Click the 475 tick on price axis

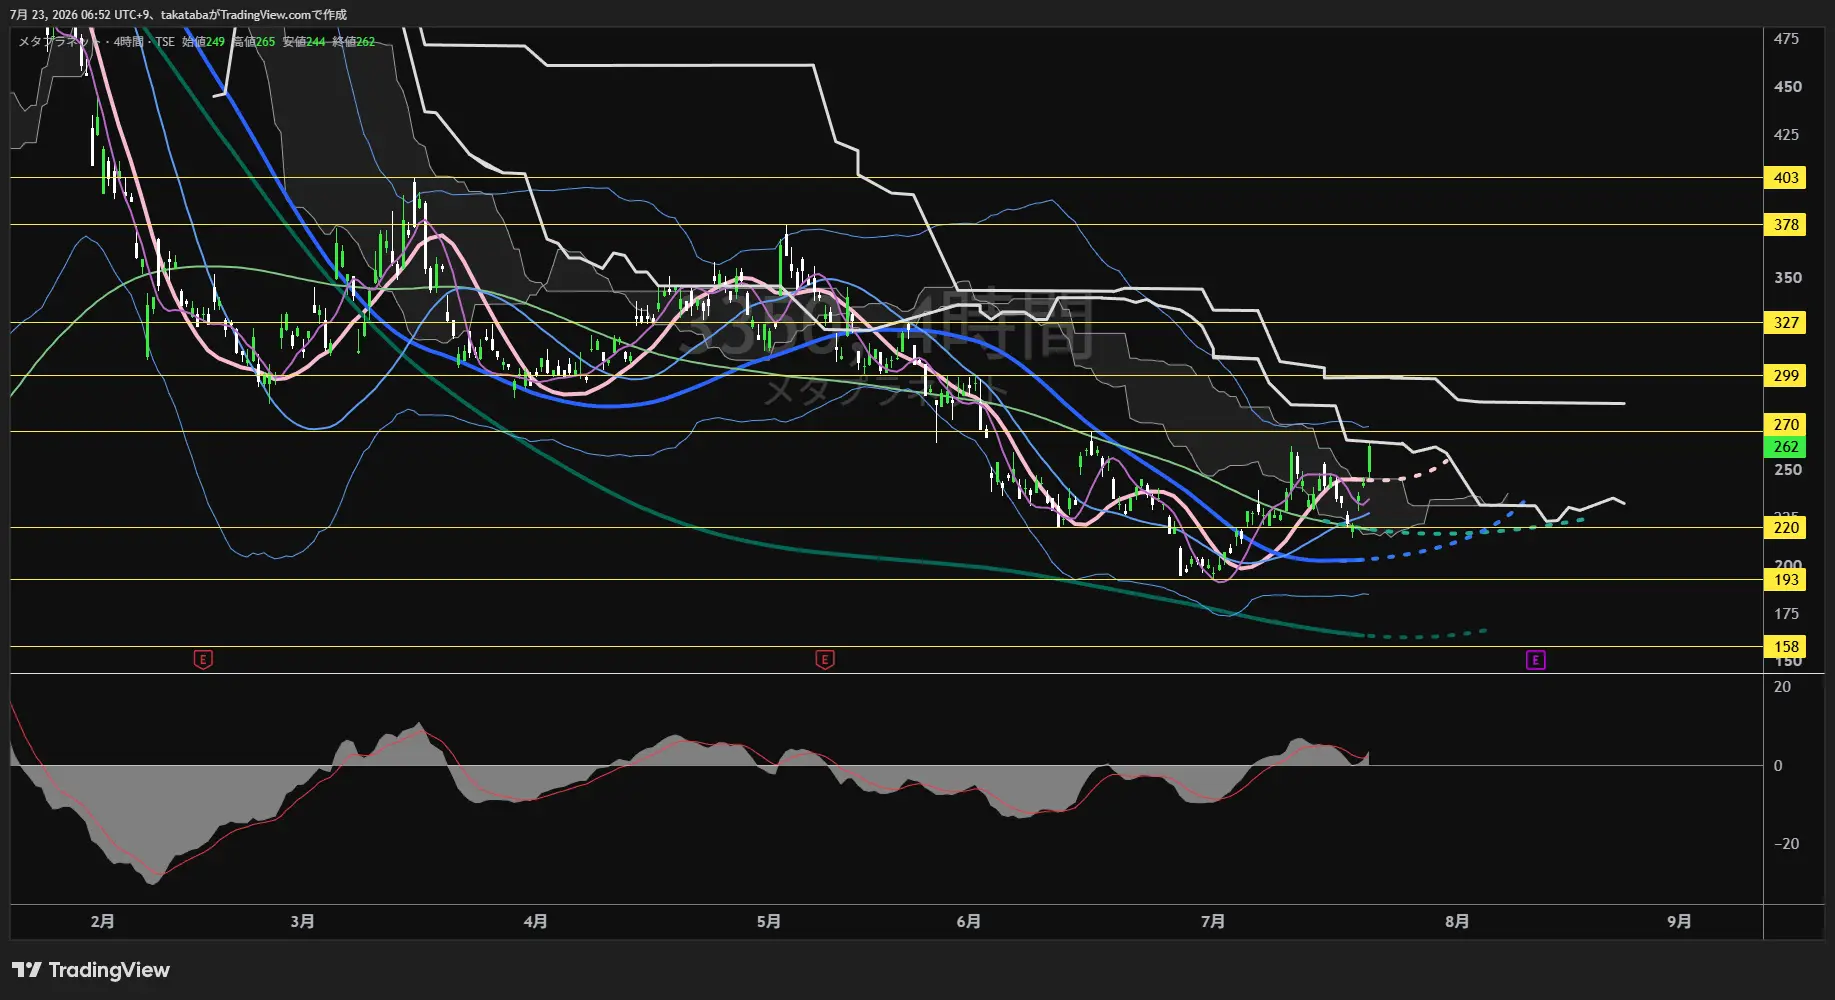1786,39
